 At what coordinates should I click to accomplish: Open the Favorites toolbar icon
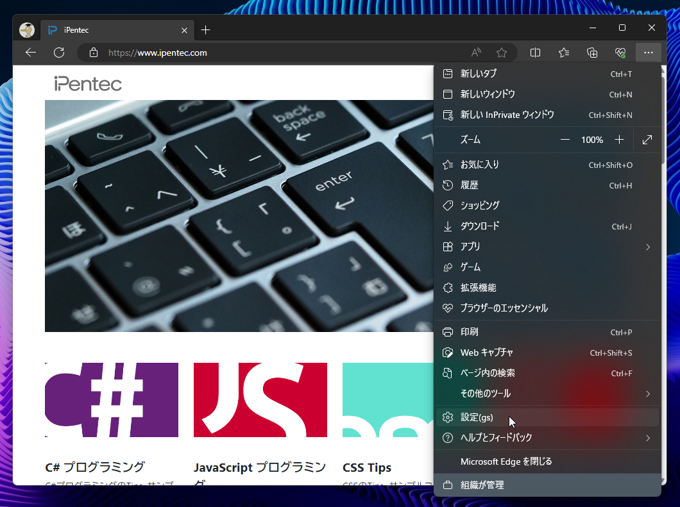[564, 52]
